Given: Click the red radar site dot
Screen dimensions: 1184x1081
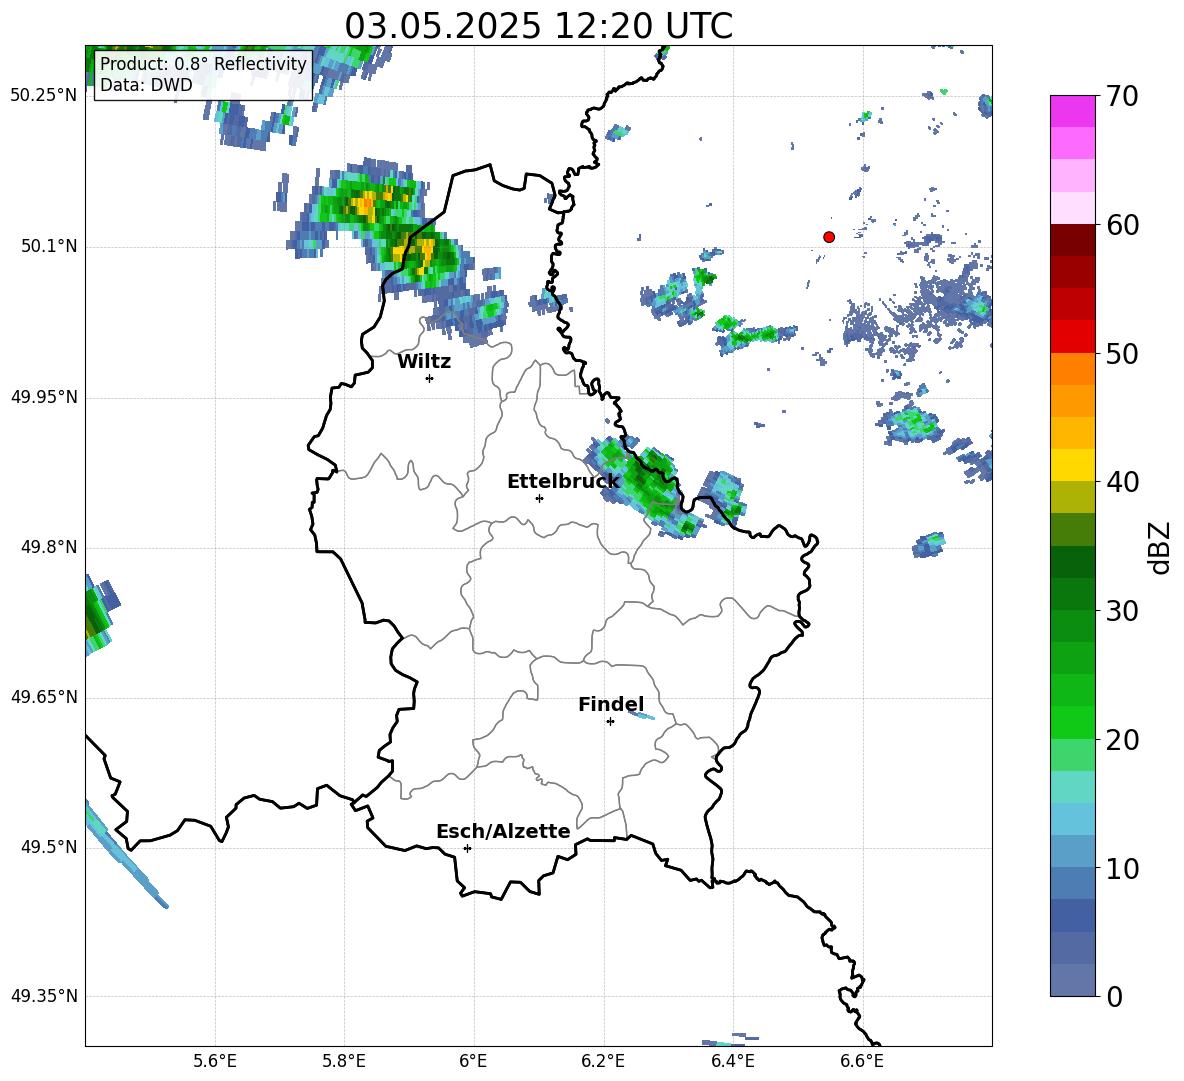Looking at the screenshot, I should point(829,237).
